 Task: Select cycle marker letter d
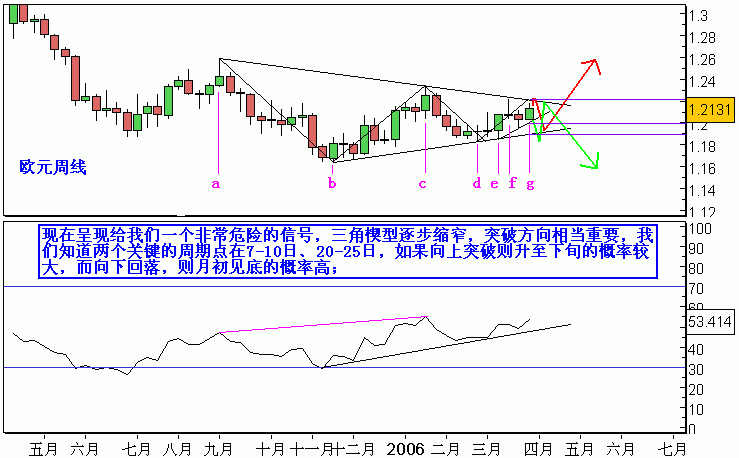tap(477, 183)
